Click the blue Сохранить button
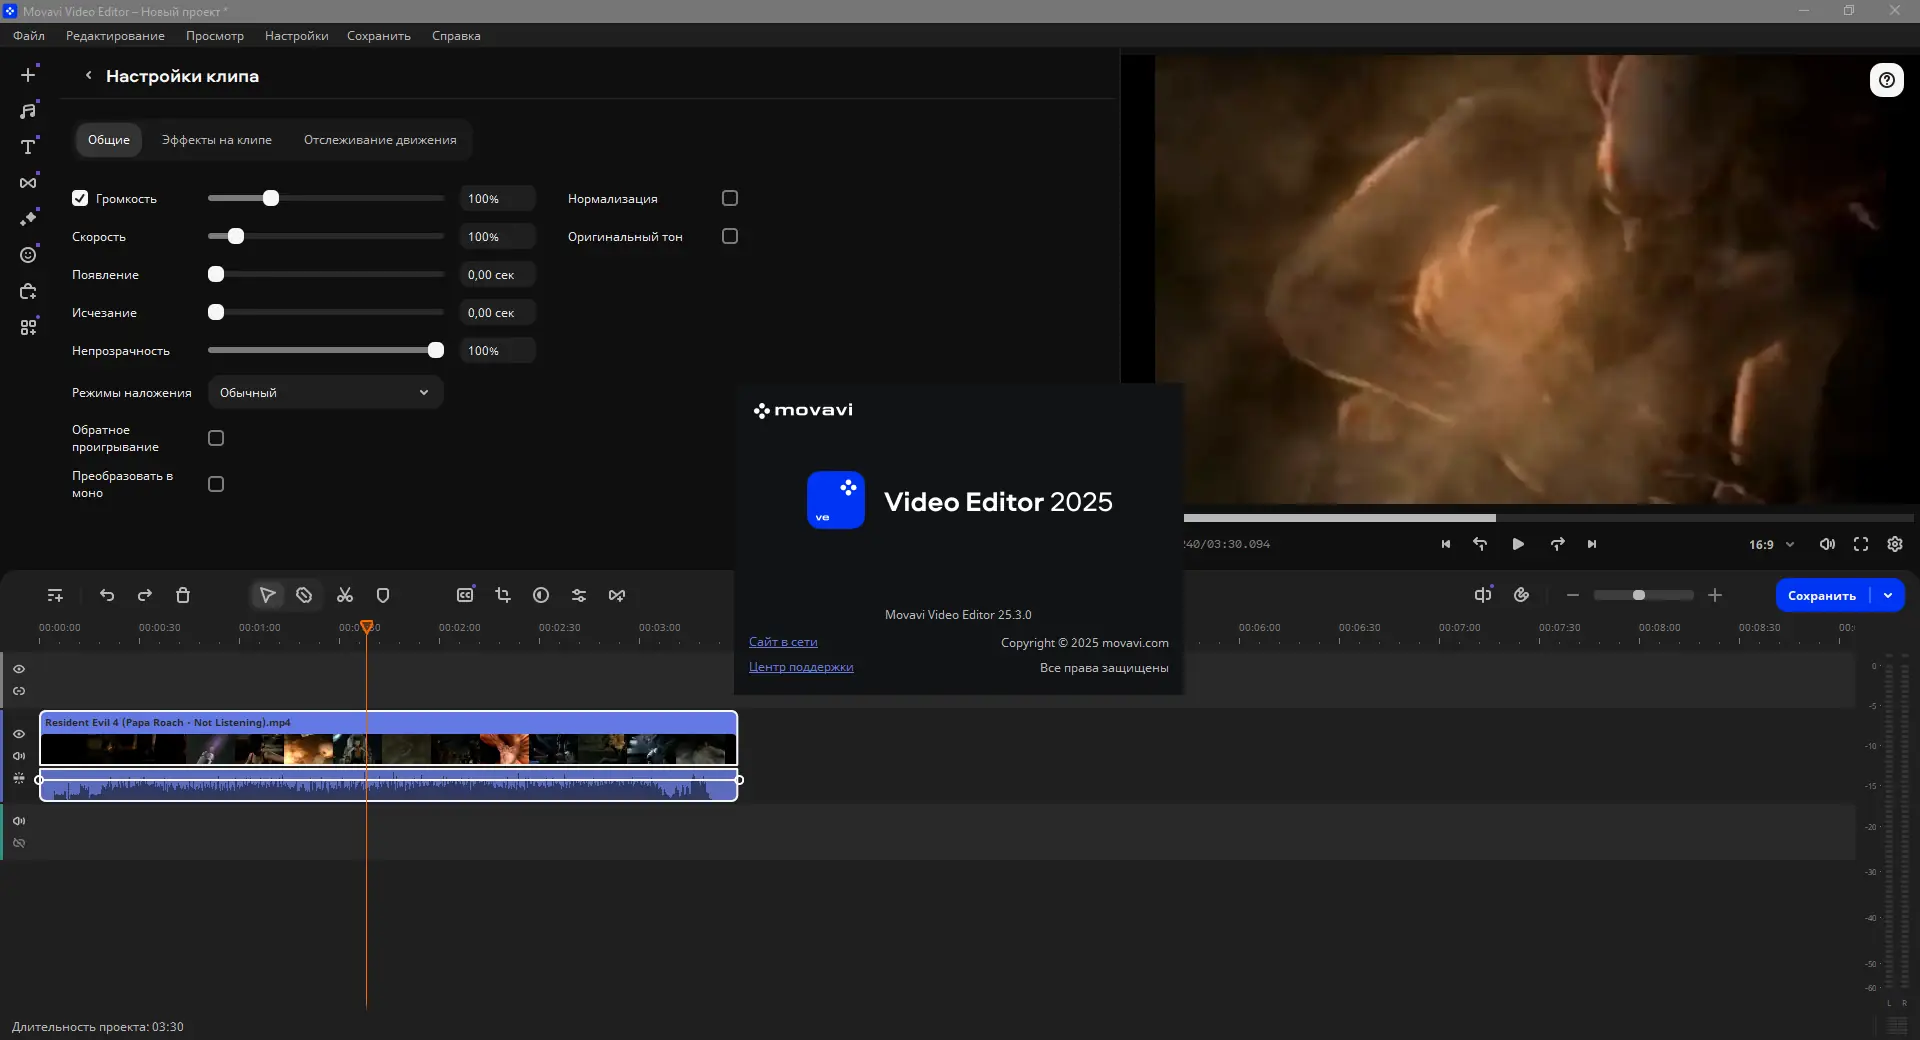This screenshot has width=1920, height=1040. [x=1821, y=595]
